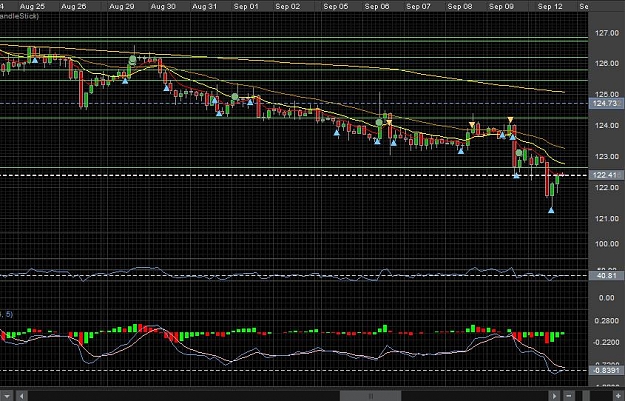Image resolution: width=625 pixels, height=401 pixels.
Task: Click the Aug 29 date label
Action: coord(122,6)
